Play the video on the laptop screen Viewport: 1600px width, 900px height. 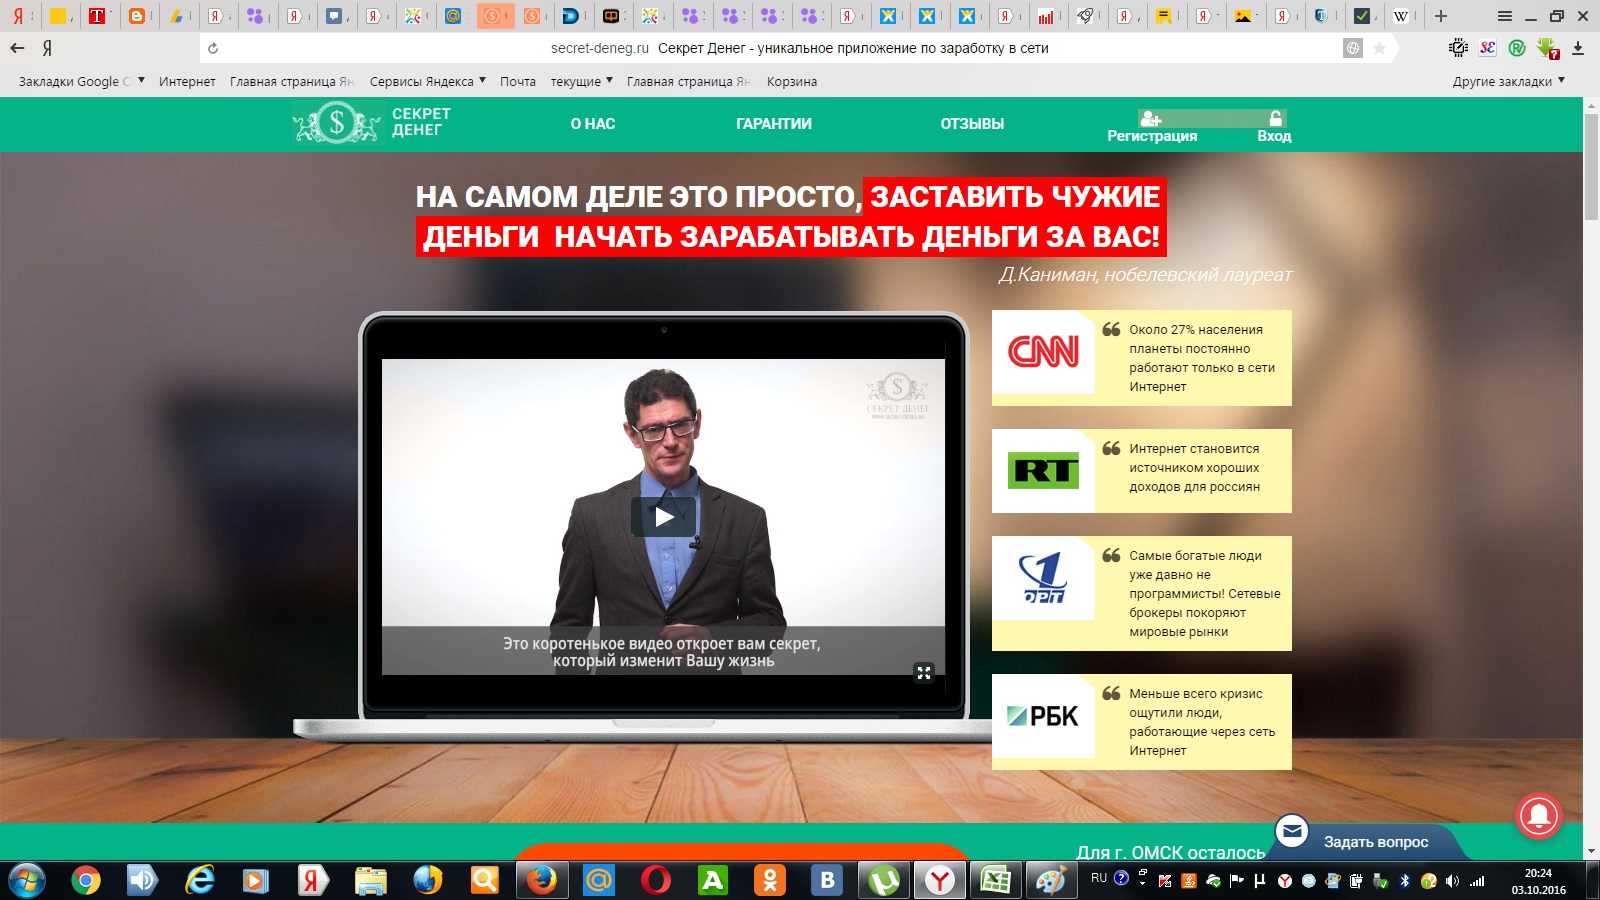point(663,517)
